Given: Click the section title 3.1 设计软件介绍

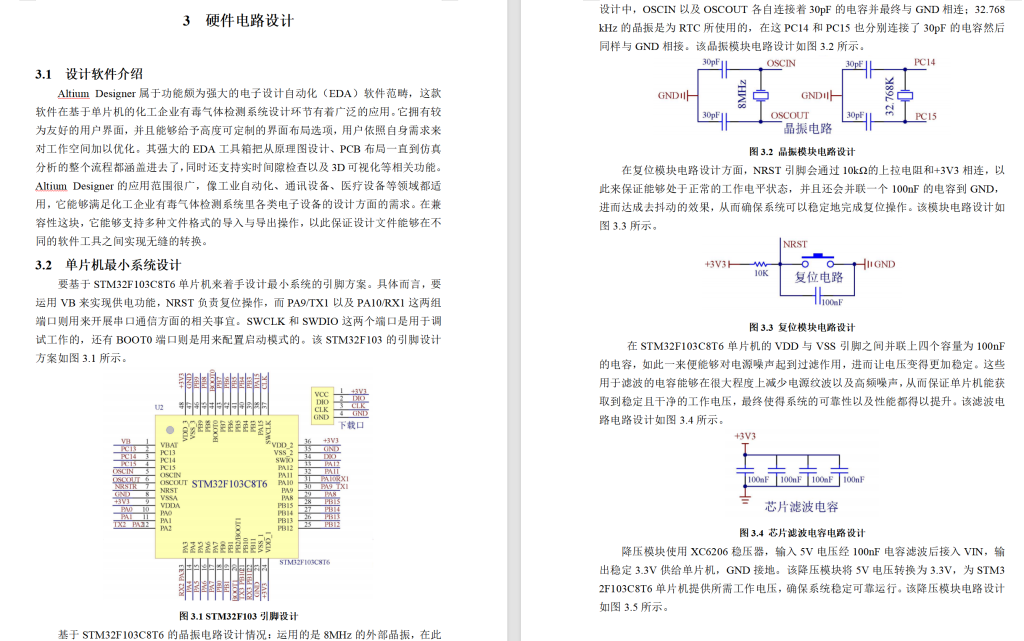Looking at the screenshot, I should (x=88, y=73).
